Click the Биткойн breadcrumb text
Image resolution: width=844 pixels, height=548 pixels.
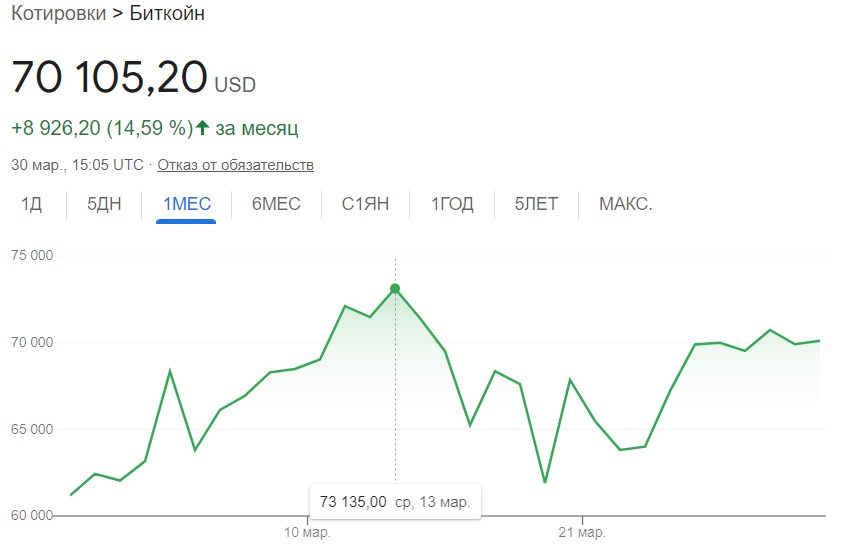coord(167,13)
